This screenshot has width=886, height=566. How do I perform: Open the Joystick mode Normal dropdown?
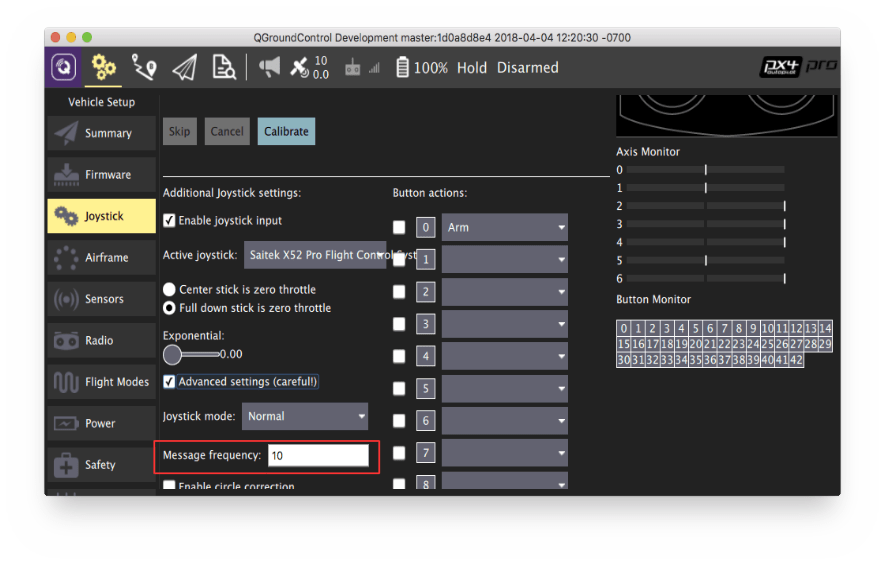[306, 416]
